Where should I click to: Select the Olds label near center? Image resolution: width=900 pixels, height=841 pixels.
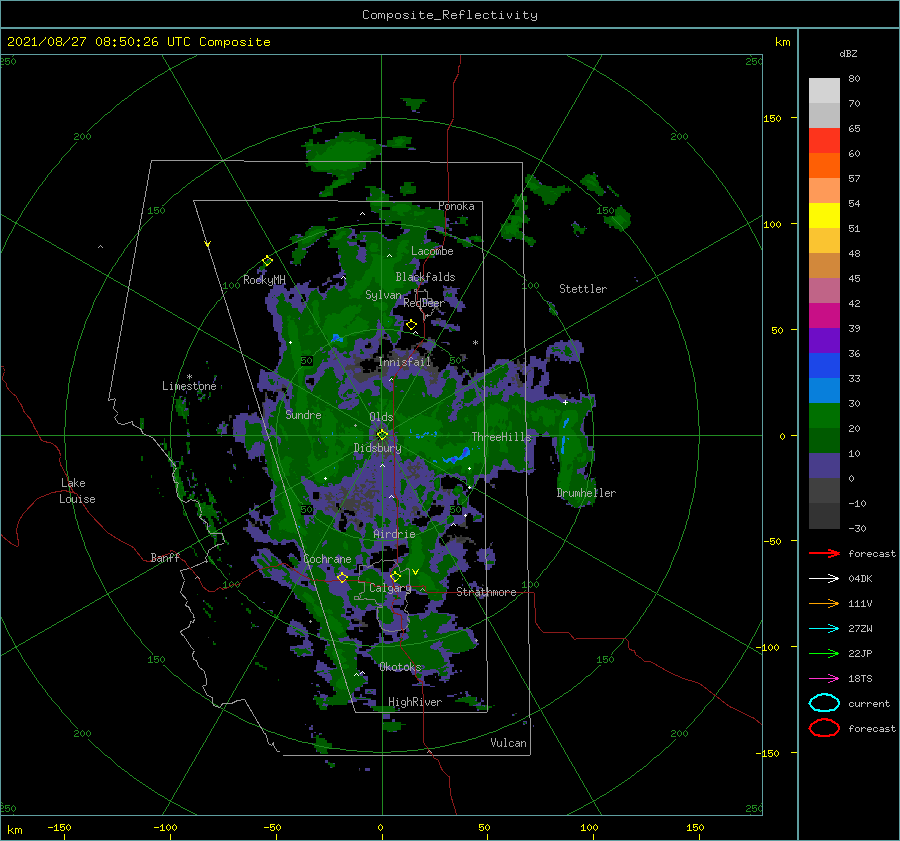[x=381, y=417]
